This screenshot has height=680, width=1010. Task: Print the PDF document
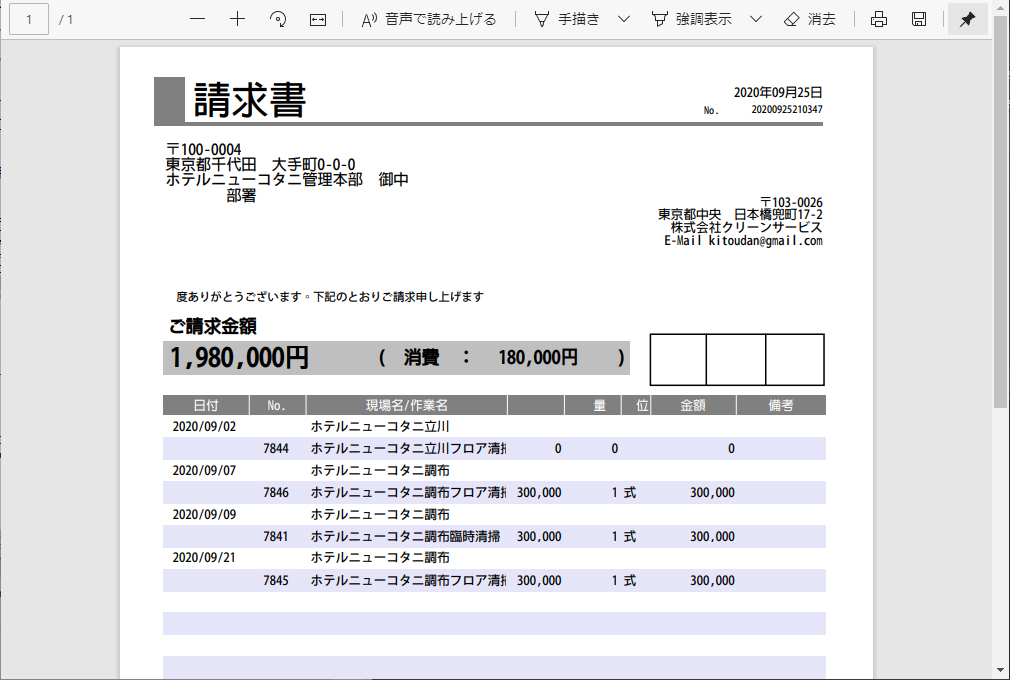tap(879, 19)
